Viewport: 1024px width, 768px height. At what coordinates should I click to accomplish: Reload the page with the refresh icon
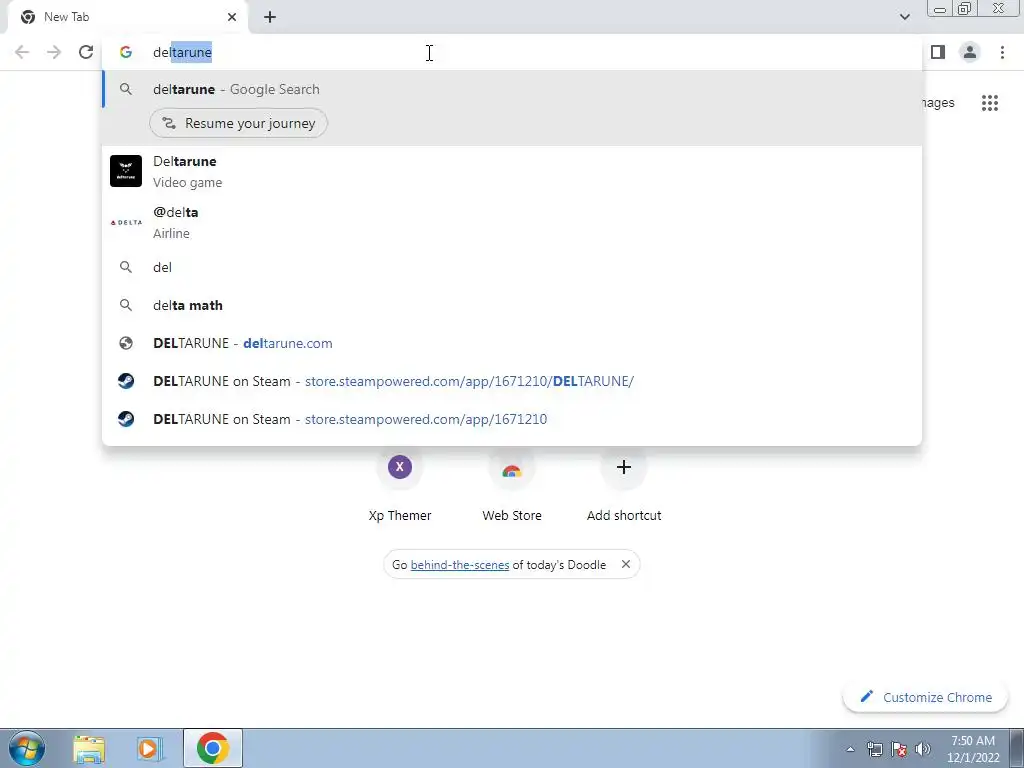click(86, 52)
